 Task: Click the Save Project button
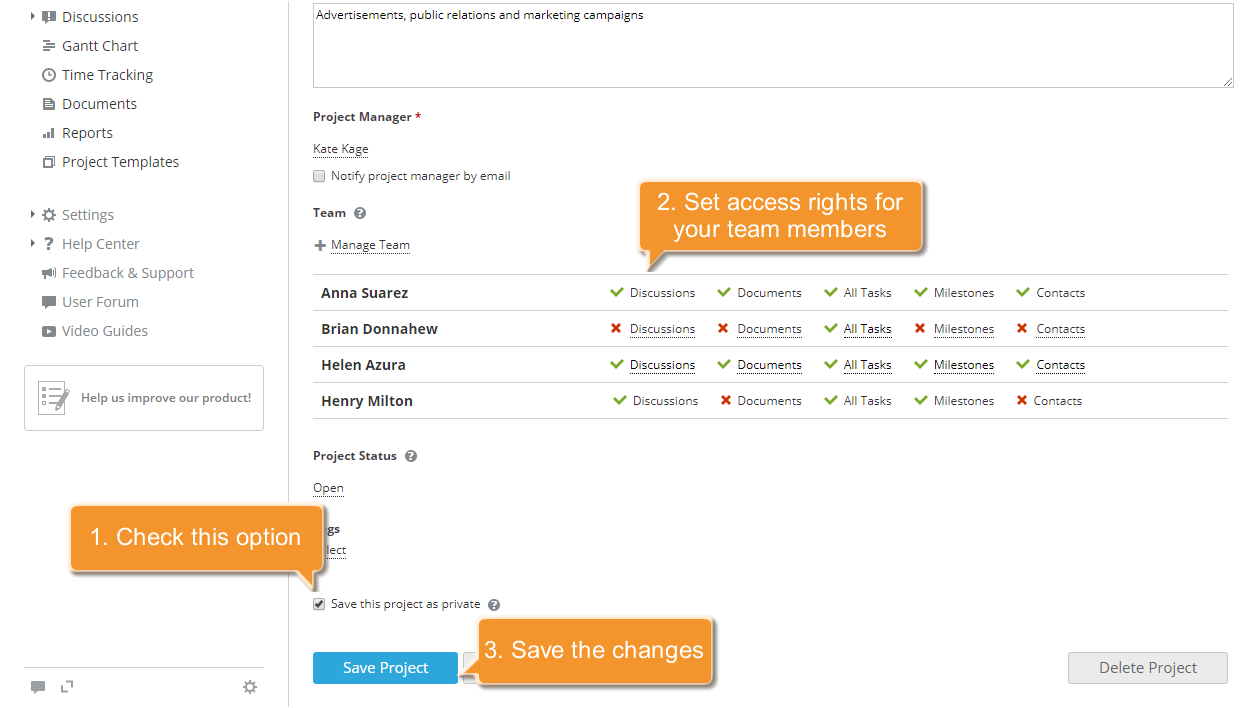tap(384, 668)
